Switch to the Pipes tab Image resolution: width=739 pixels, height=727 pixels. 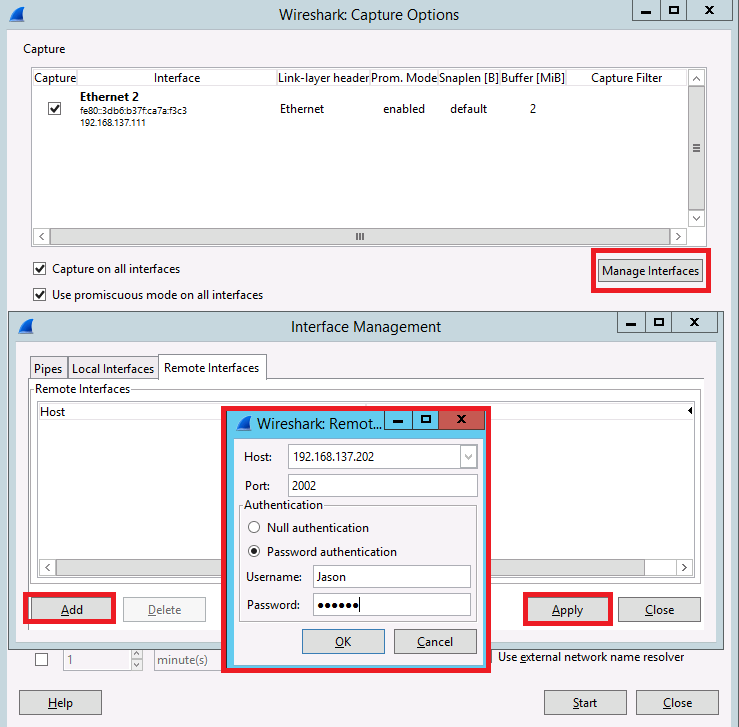click(48, 368)
